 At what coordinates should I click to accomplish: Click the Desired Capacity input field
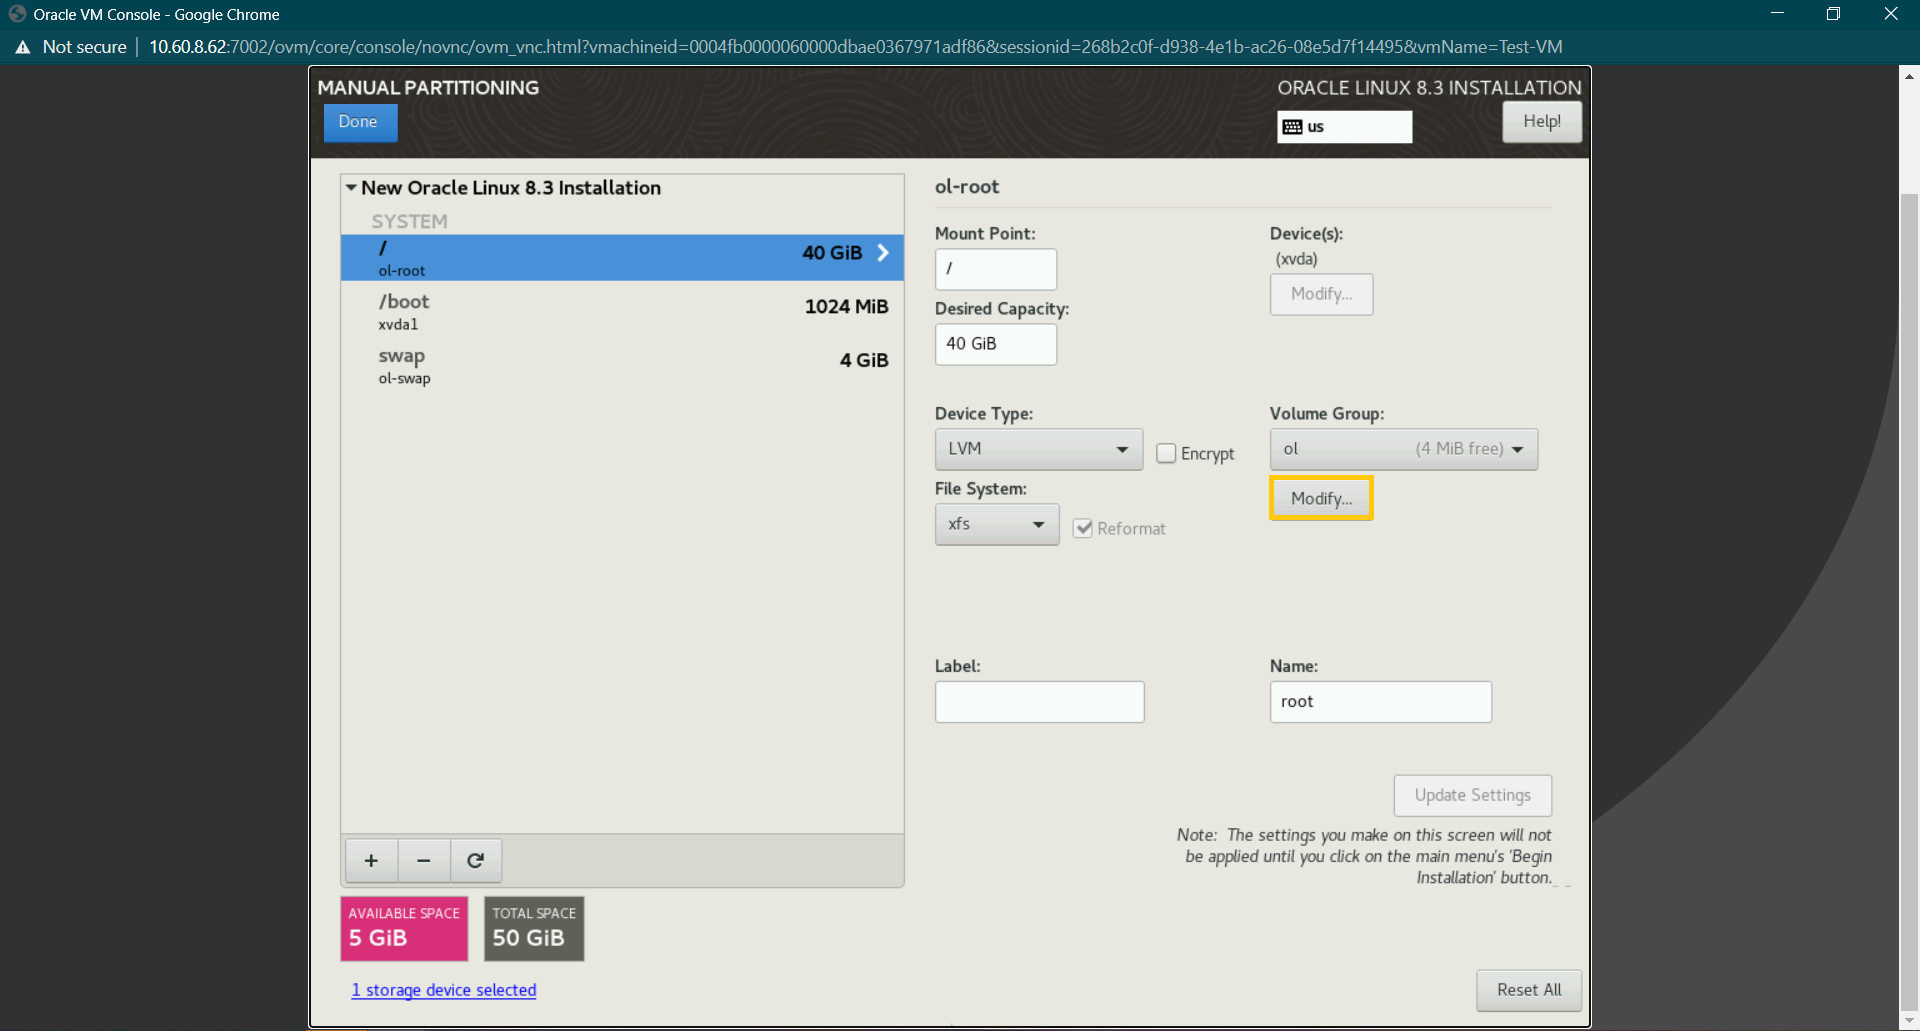point(995,344)
